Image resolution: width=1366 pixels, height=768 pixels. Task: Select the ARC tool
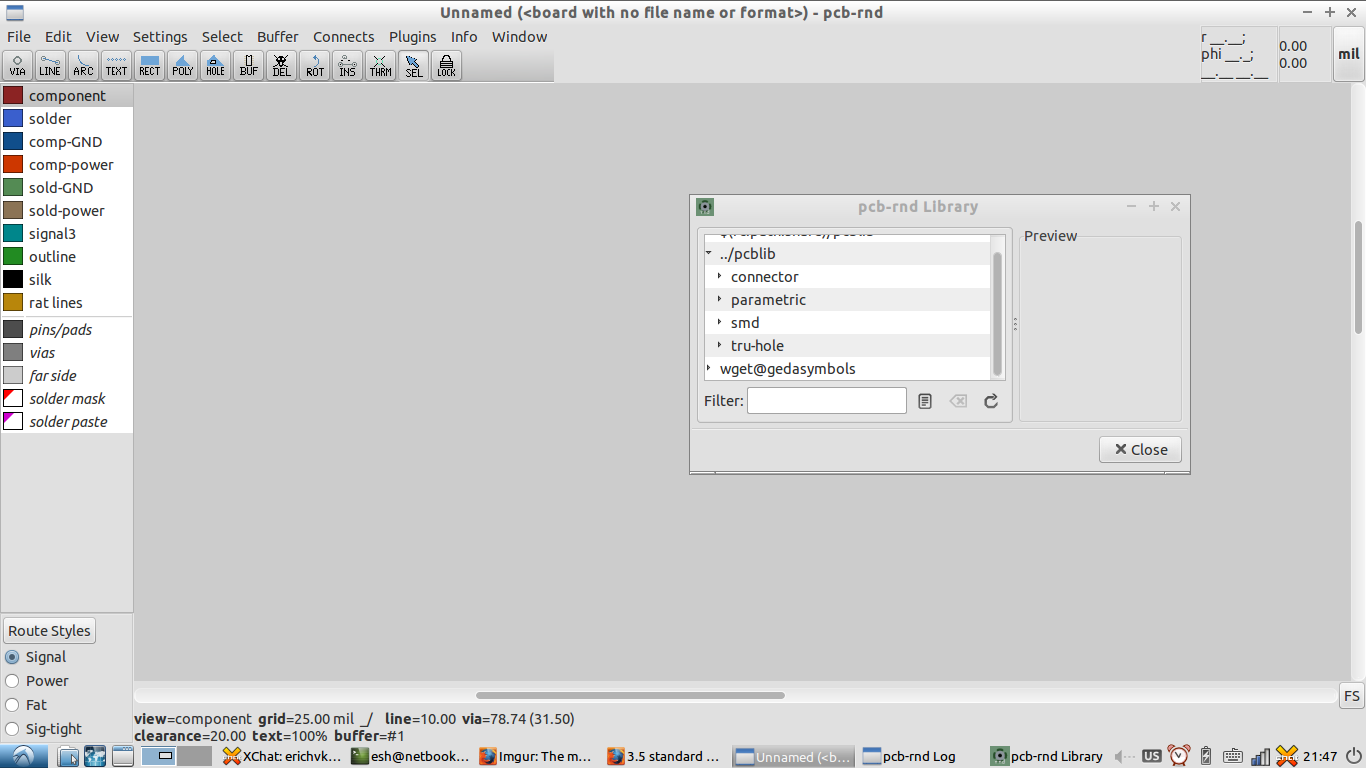tap(83, 66)
